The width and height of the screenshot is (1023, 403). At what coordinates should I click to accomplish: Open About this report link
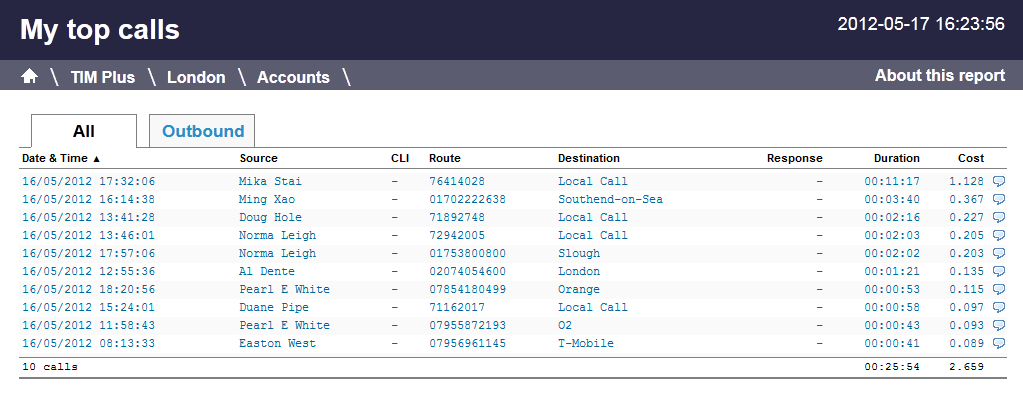939,76
